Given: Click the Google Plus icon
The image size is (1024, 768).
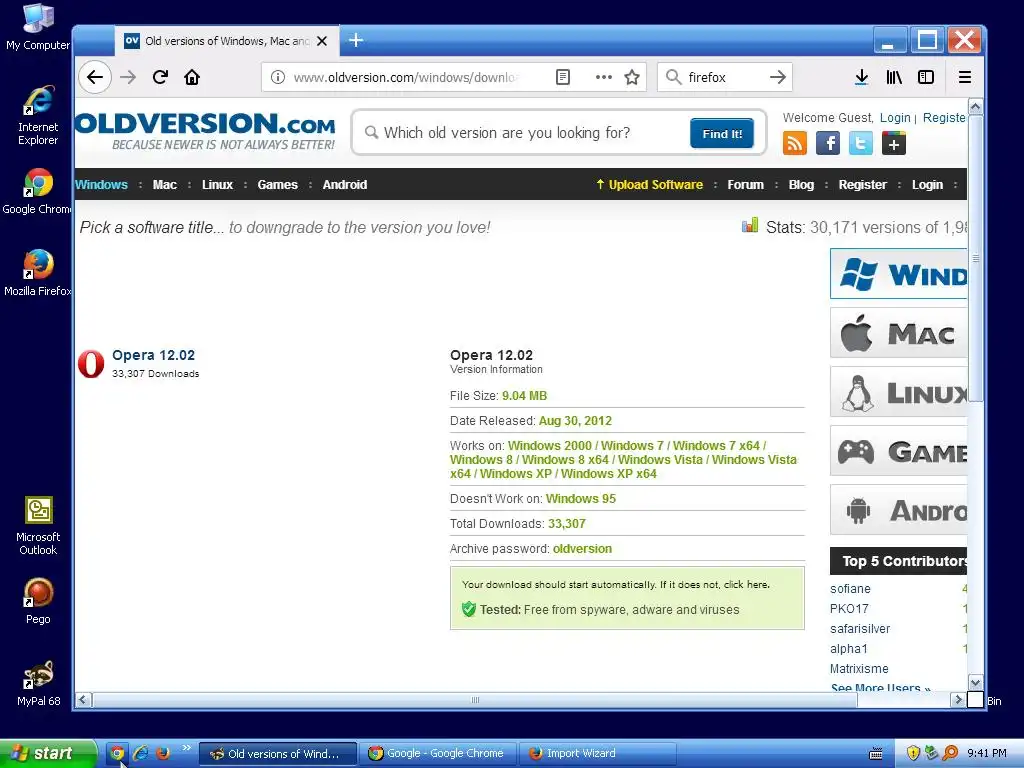Looking at the screenshot, I should click(x=893, y=143).
